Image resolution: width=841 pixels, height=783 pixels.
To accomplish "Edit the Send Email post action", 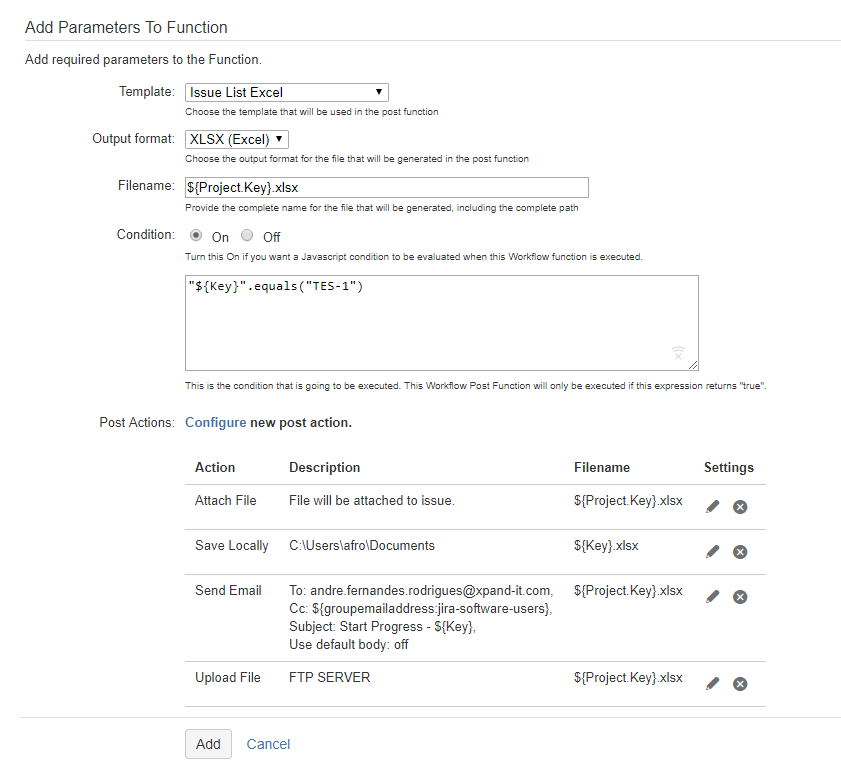I will point(712,597).
